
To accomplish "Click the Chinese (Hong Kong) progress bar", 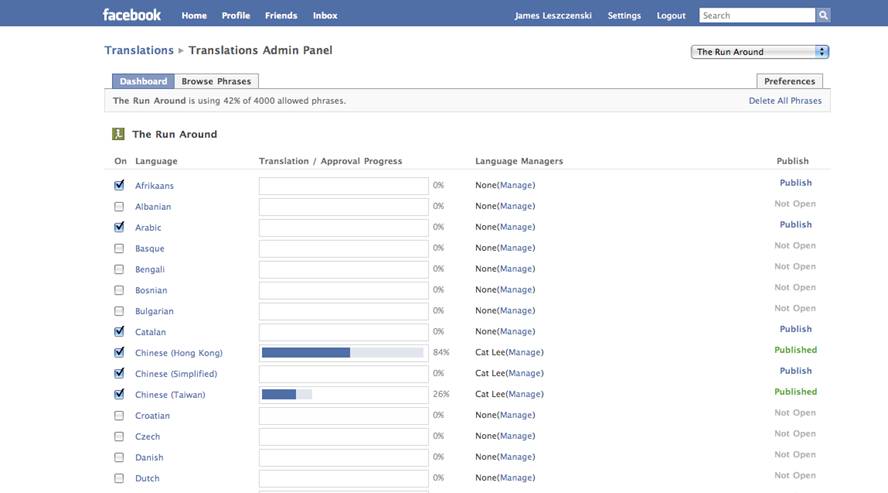I will [343, 353].
